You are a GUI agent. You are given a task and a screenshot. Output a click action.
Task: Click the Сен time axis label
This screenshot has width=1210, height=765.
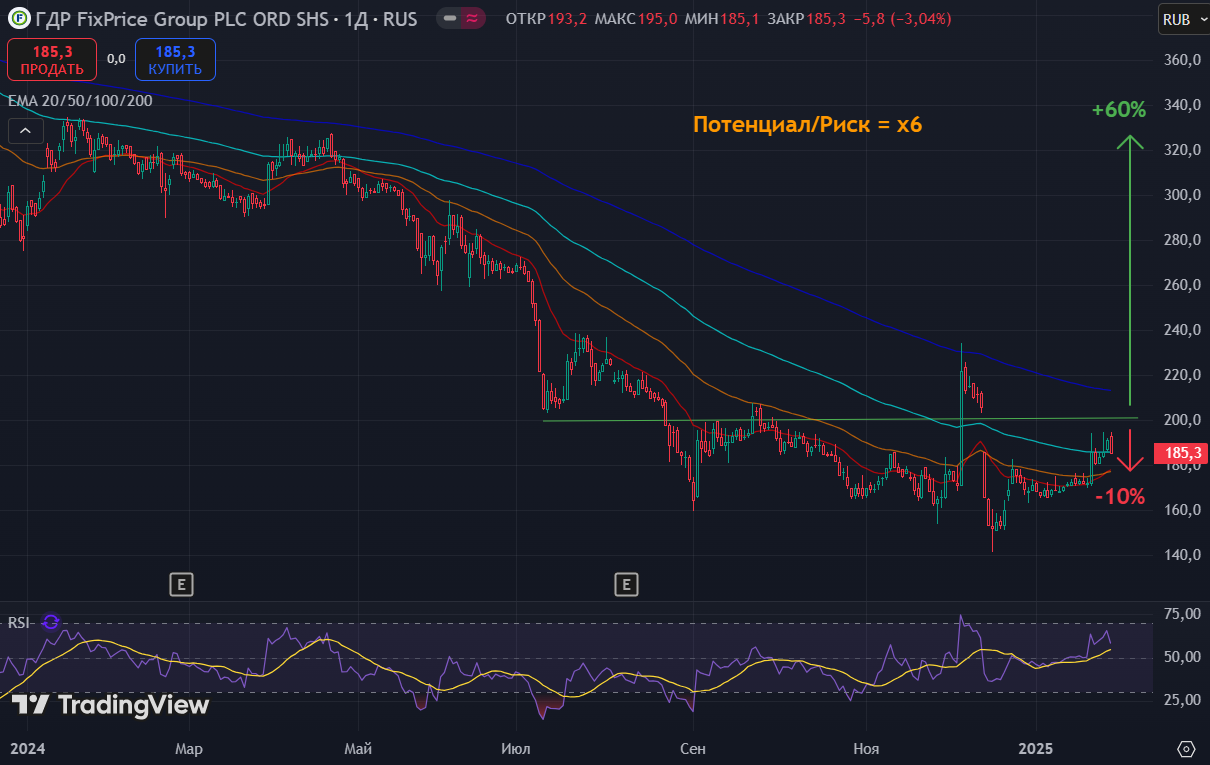pos(693,748)
